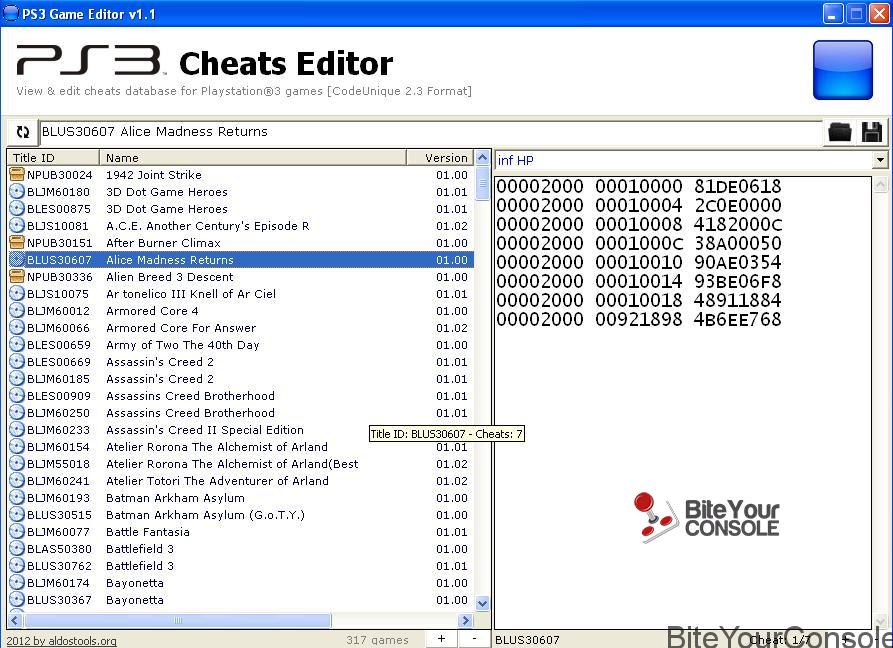Click the disc icon for BLJM60250 row

(17, 413)
